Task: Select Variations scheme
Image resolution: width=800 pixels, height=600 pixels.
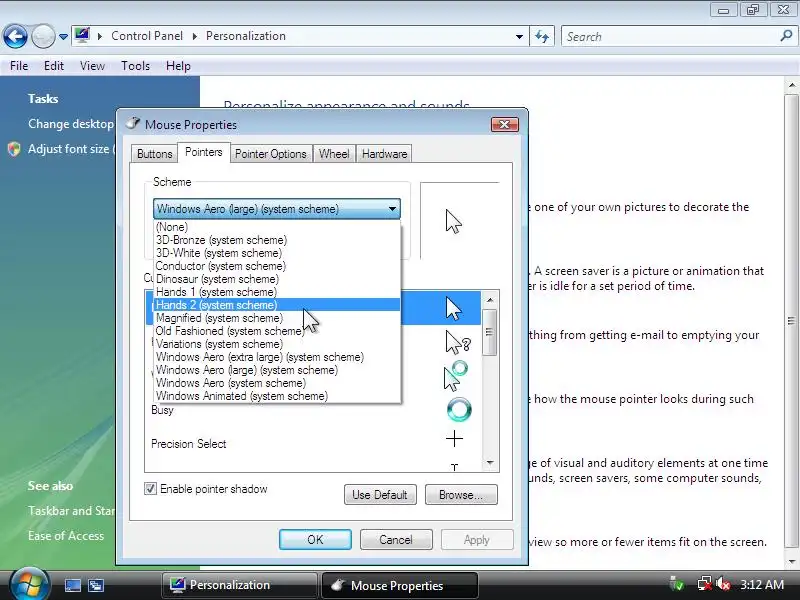Action: [277, 344]
